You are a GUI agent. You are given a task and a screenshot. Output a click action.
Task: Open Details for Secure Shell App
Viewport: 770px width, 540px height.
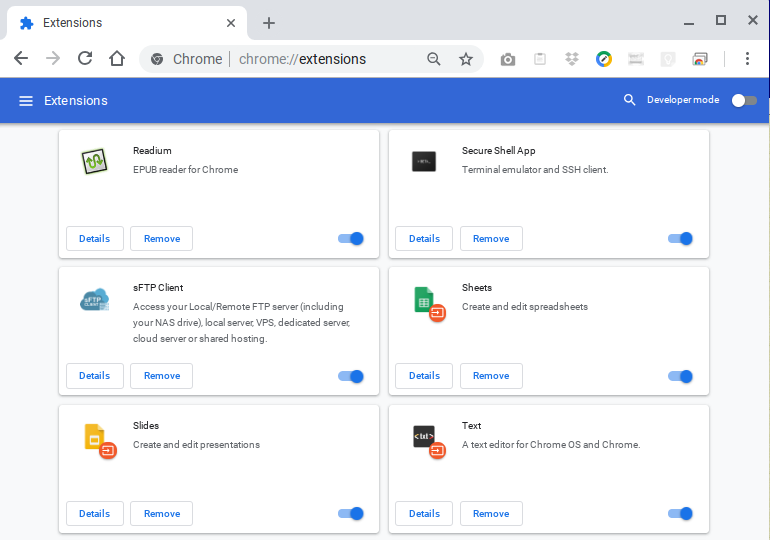[424, 239]
